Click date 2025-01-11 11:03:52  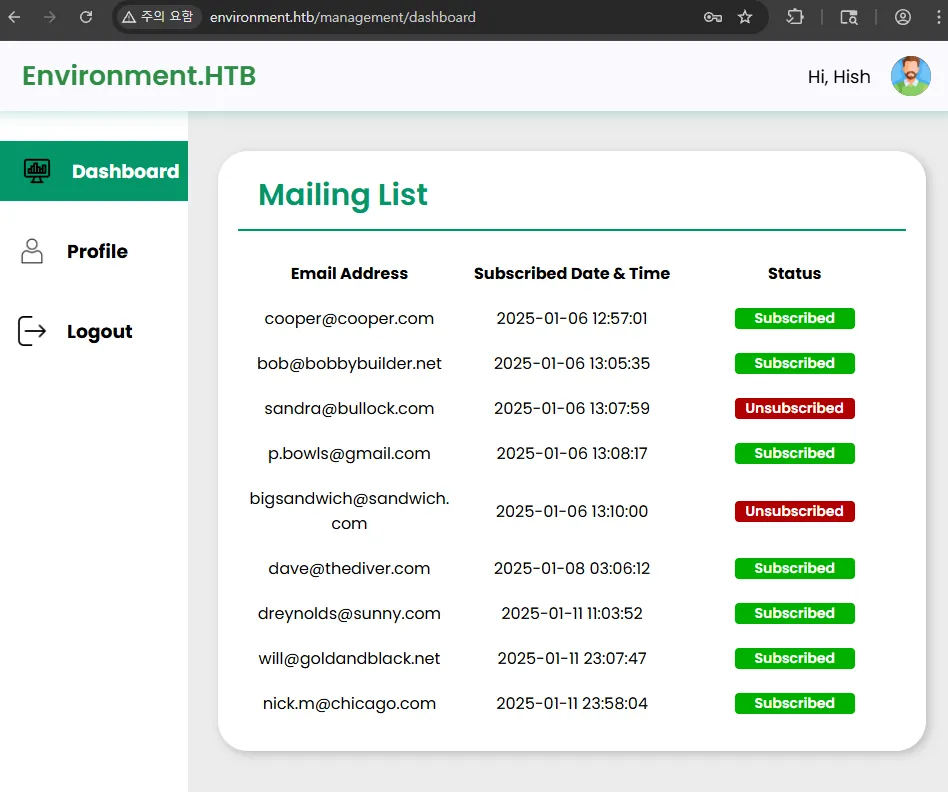point(572,614)
